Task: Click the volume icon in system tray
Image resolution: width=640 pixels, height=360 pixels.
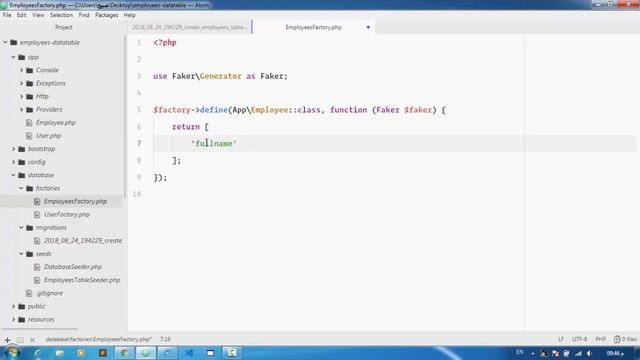Action: [x=589, y=353]
